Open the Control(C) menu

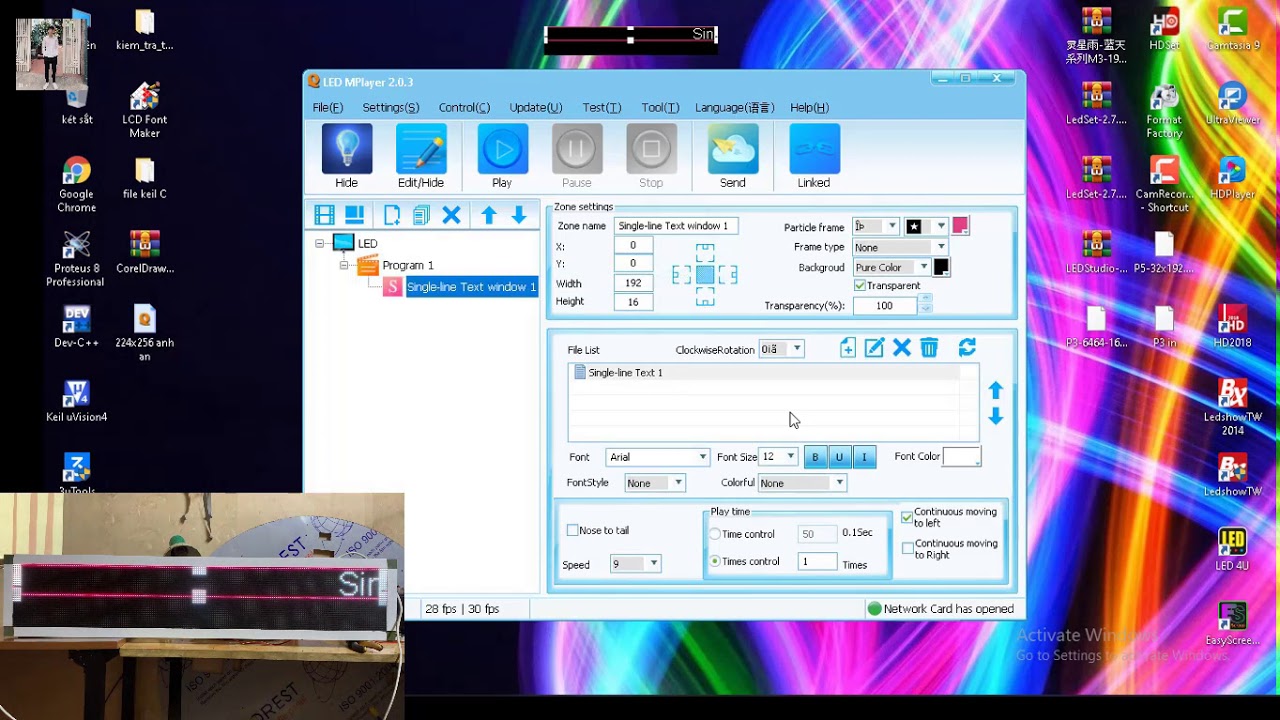[x=464, y=108]
